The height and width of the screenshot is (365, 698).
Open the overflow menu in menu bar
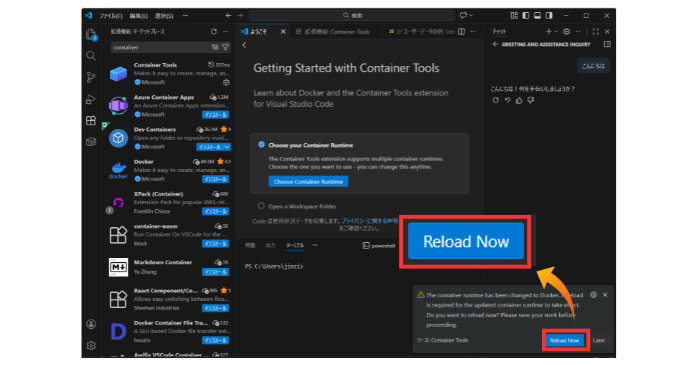185,16
